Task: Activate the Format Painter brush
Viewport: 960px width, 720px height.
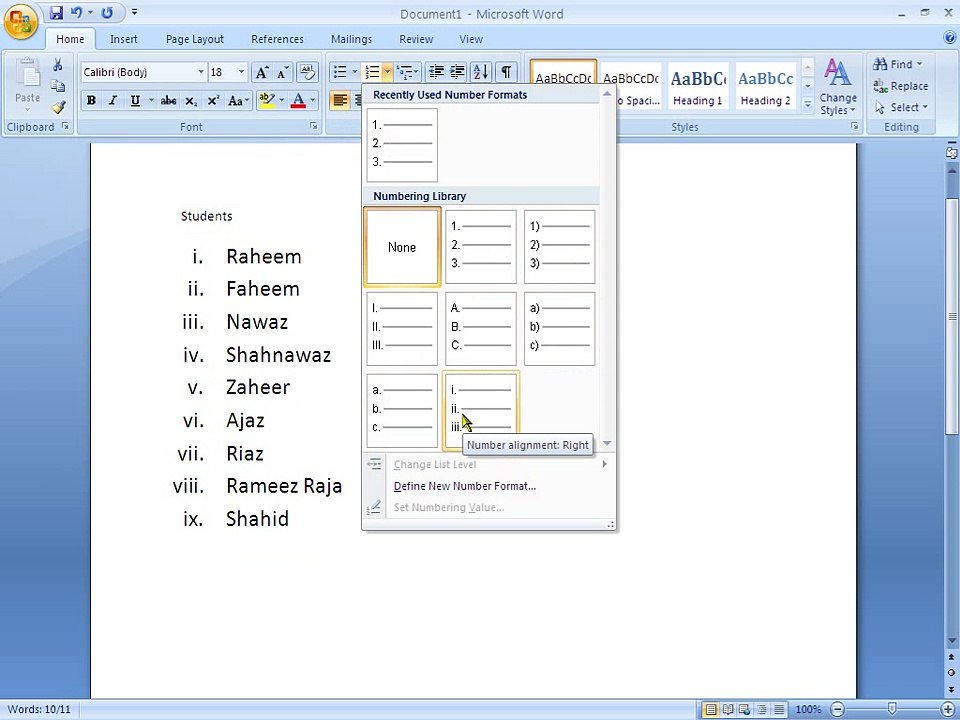Action: coord(58,107)
